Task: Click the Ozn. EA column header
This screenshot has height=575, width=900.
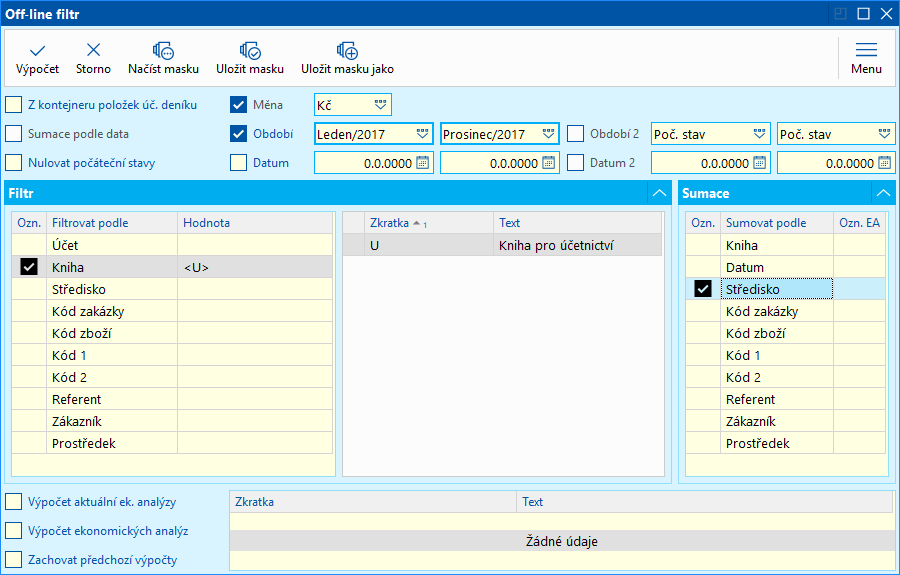Action: [x=859, y=223]
